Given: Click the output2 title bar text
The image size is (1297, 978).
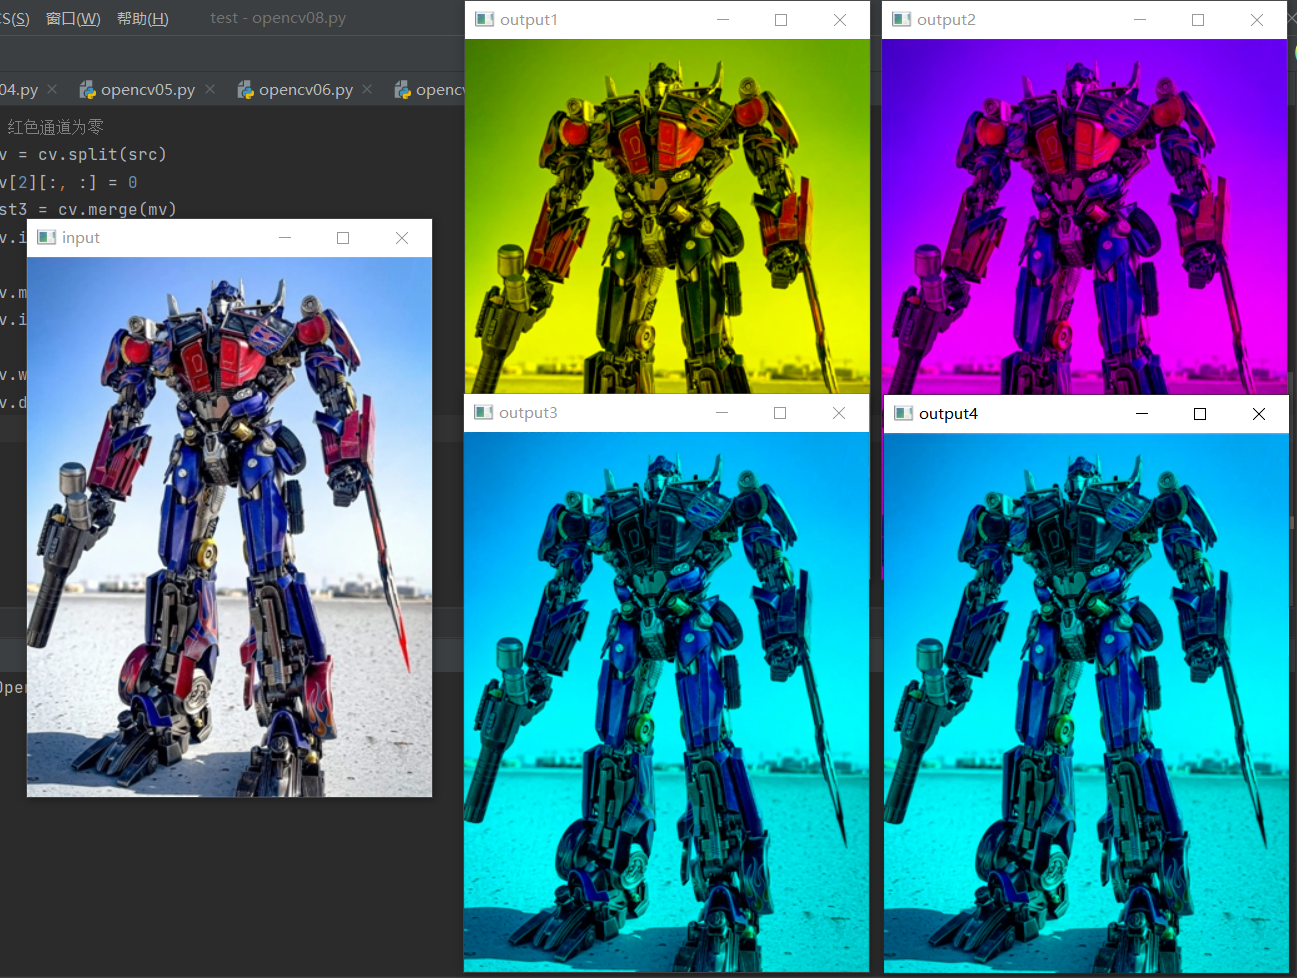Looking at the screenshot, I should click(x=946, y=20).
